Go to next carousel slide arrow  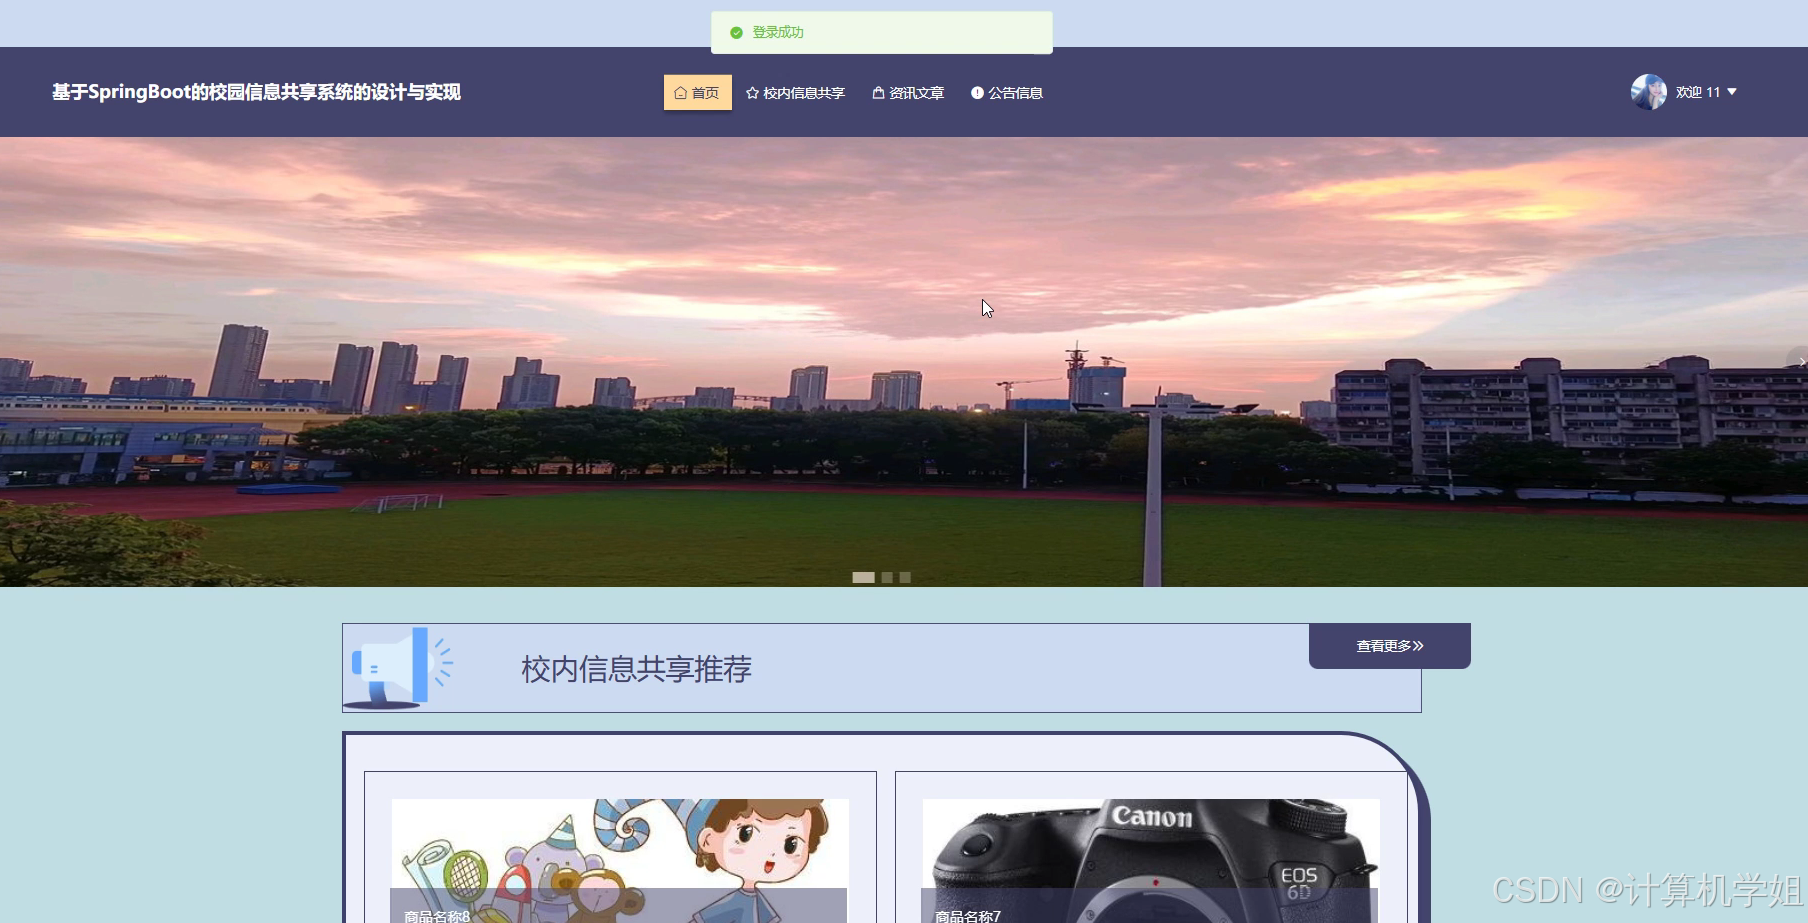[x=1798, y=362]
